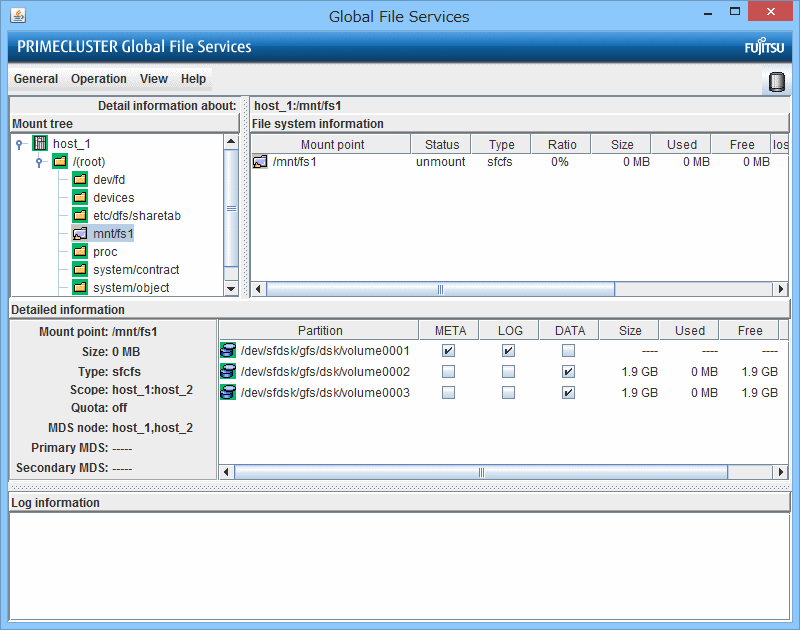Click the proc folder icon
Screen dimensions: 800x630
coord(80,251)
